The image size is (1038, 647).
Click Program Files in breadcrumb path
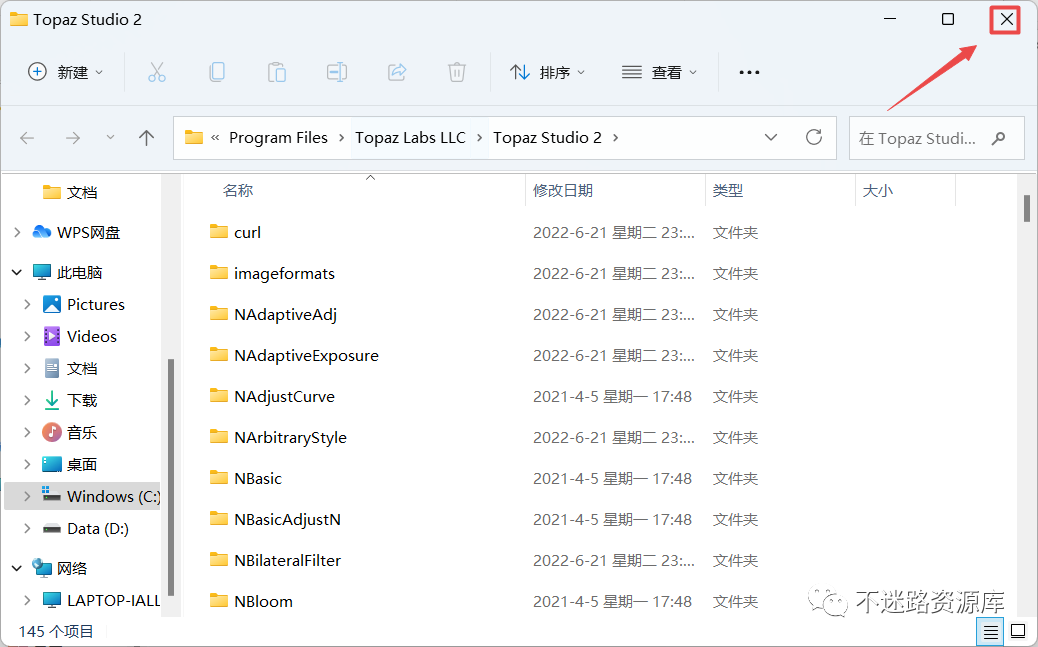point(278,138)
